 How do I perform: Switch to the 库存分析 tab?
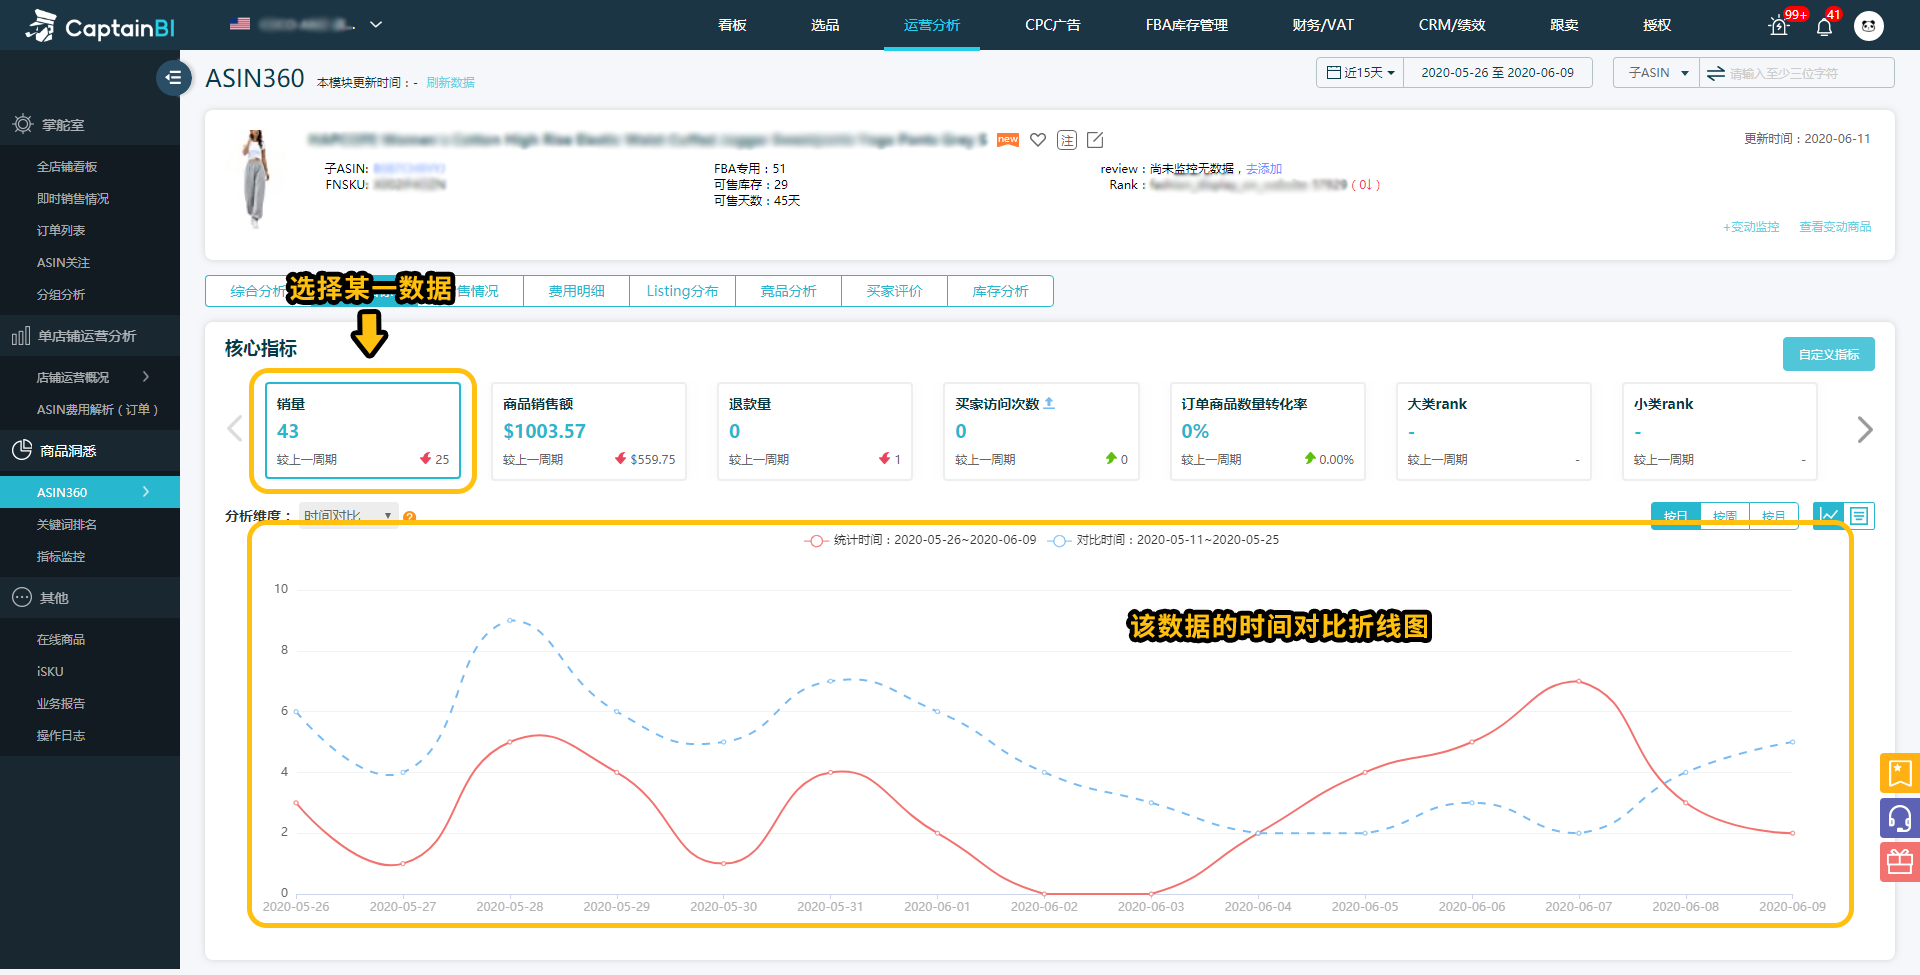tap(1000, 291)
